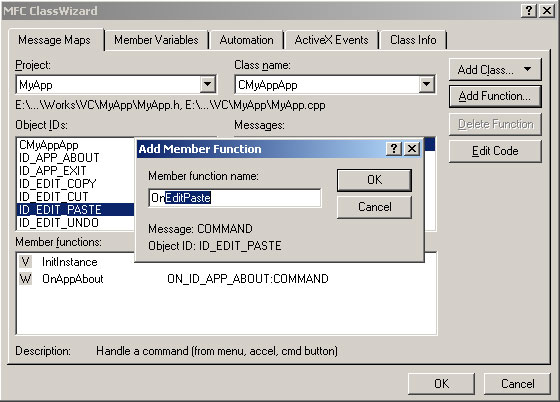
Task: Switch to the Member Variables tab
Action: point(156,40)
